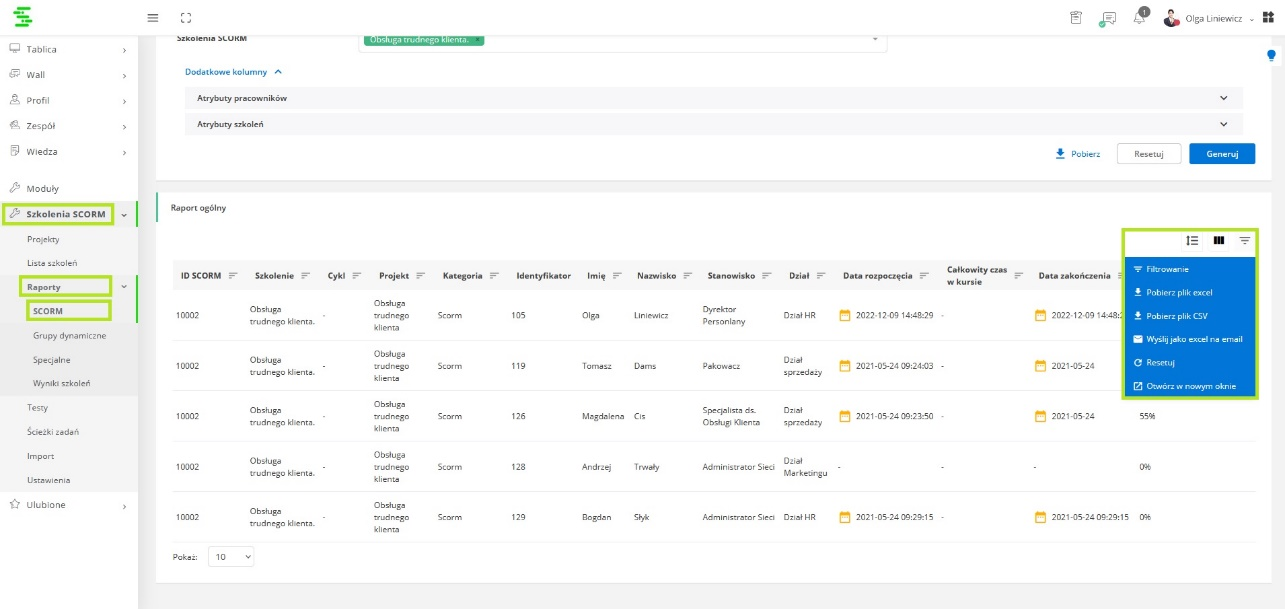Choose Pobierz plik CSV menu option
Screen dimensions: 1285x609
click(x=1189, y=316)
